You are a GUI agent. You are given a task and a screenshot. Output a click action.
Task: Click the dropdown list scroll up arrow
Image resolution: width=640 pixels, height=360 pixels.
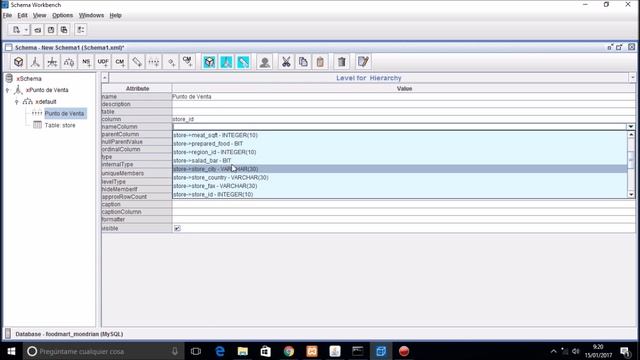click(631, 135)
